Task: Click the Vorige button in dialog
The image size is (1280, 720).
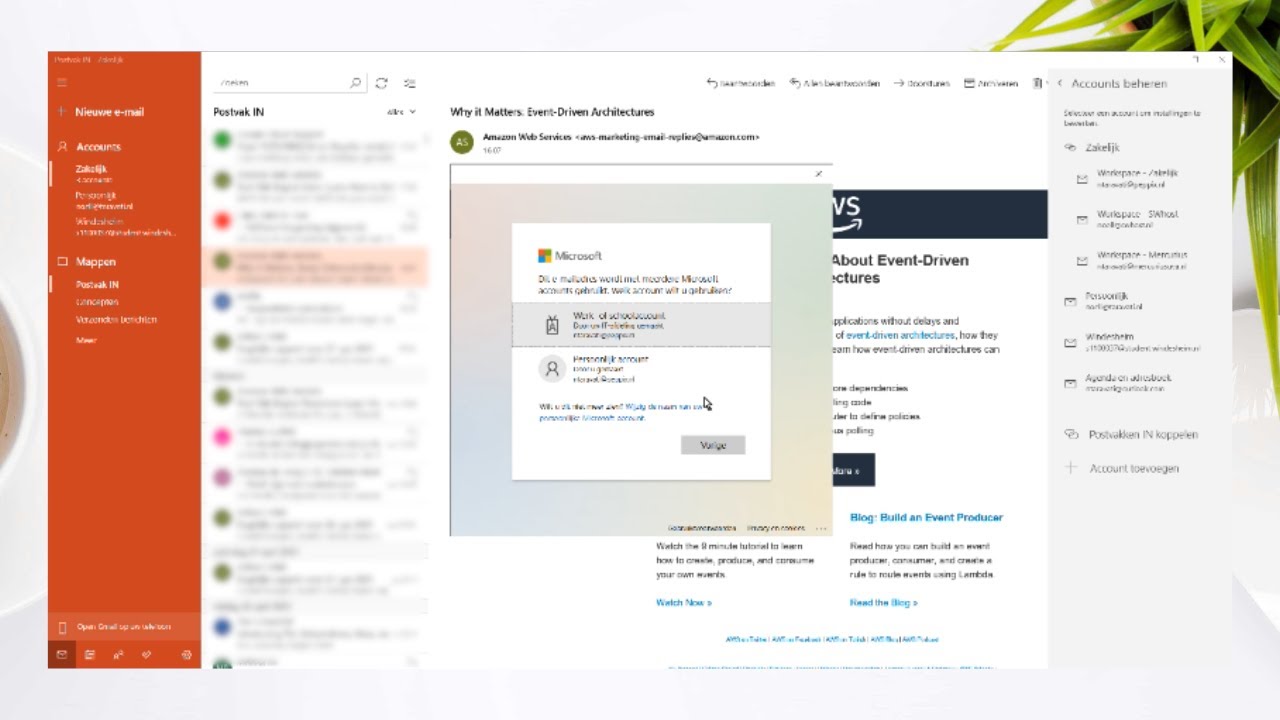Action: coord(713,445)
